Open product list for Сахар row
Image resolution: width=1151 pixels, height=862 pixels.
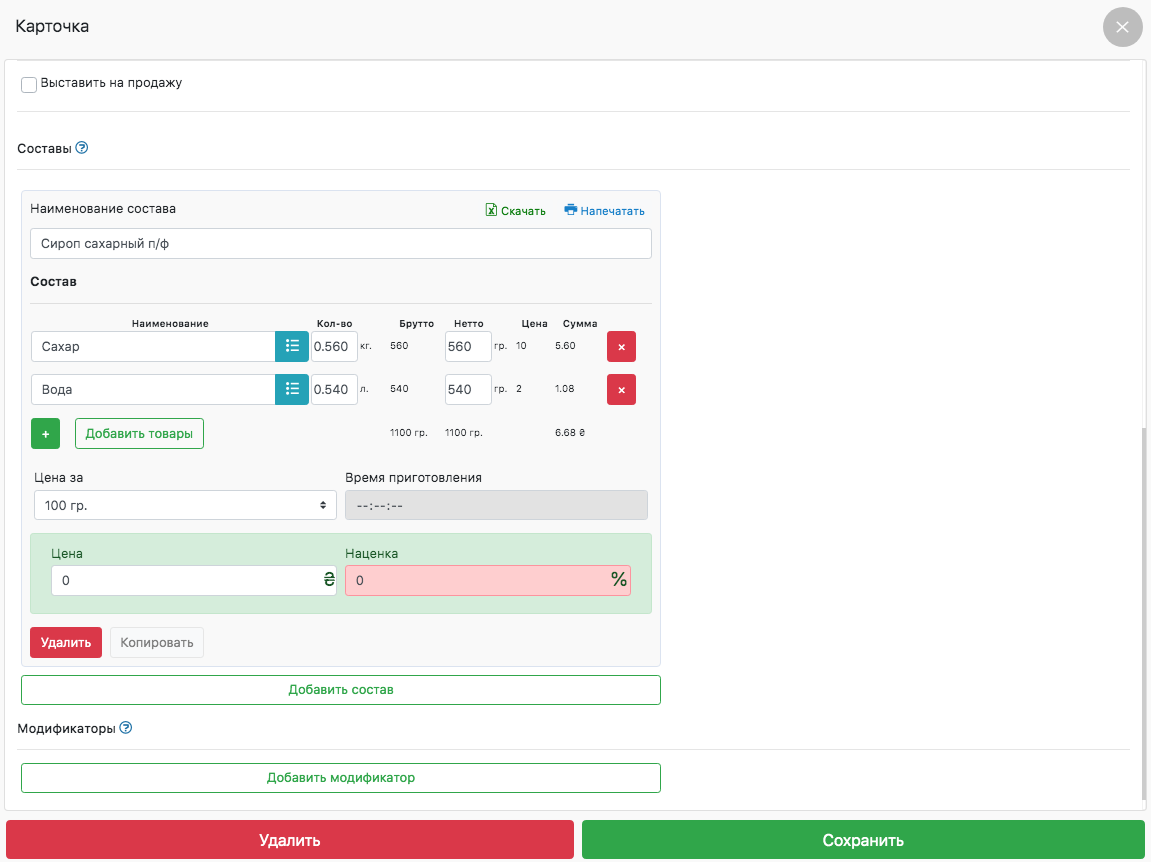292,347
